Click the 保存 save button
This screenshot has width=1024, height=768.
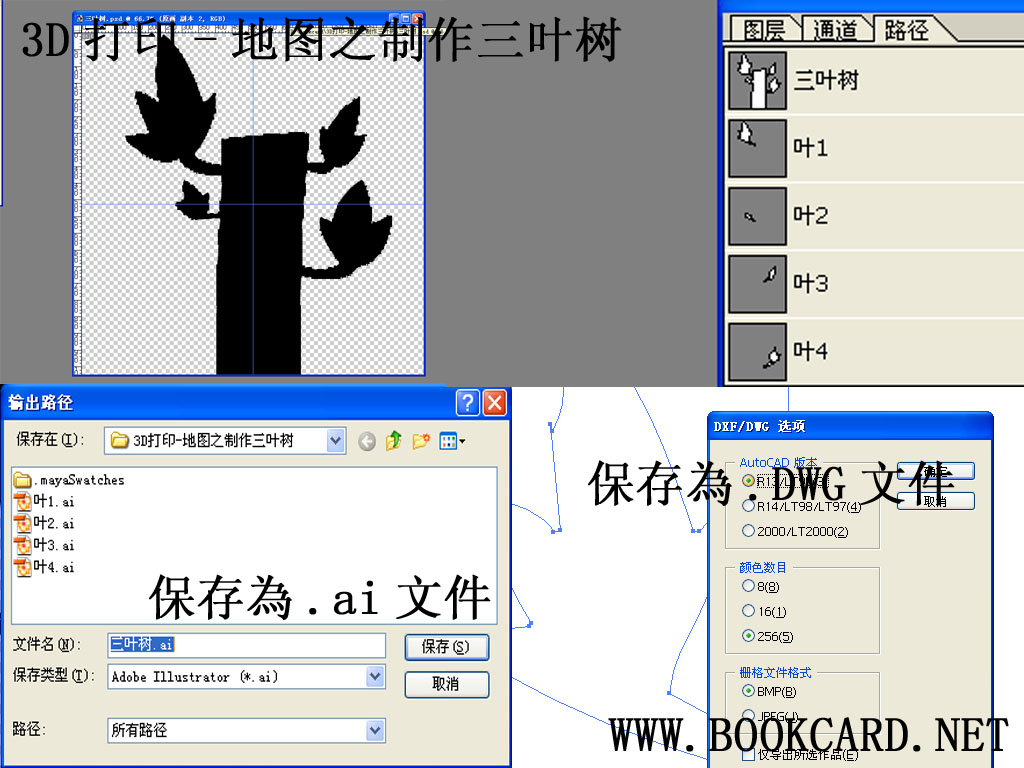[446, 647]
